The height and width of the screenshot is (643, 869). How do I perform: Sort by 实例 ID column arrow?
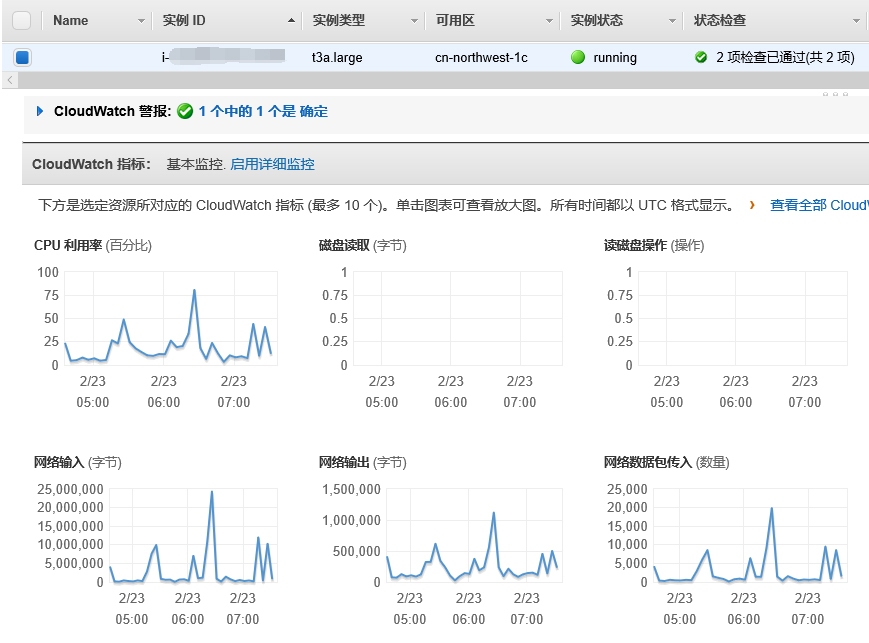click(291, 21)
